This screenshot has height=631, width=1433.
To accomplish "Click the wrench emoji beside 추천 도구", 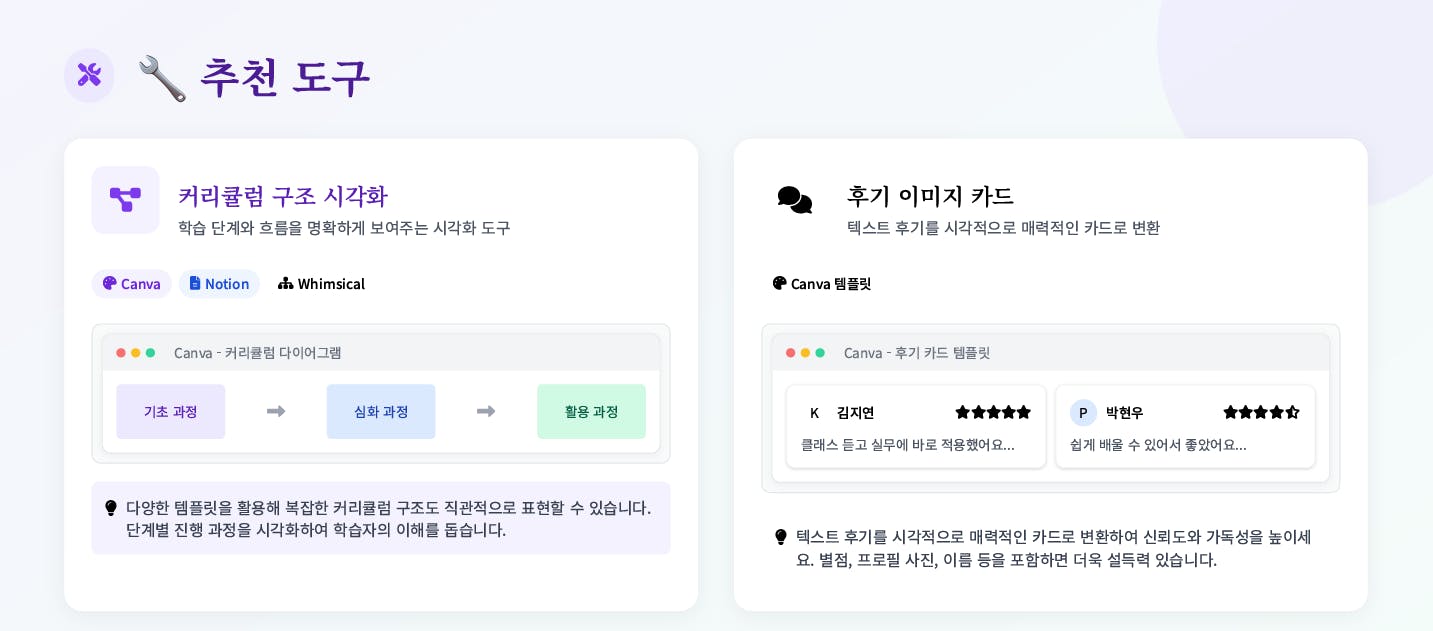I will tap(162, 78).
